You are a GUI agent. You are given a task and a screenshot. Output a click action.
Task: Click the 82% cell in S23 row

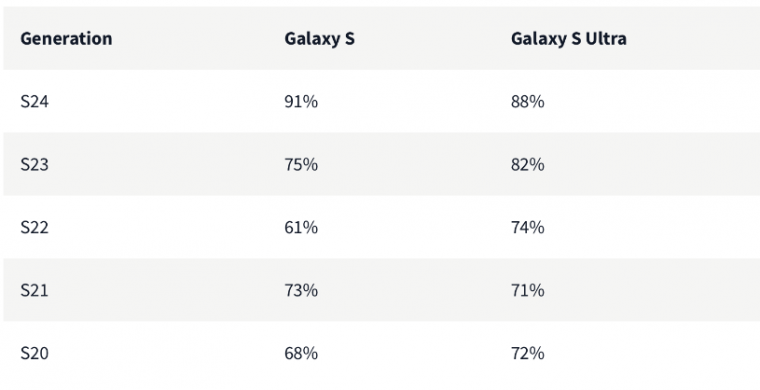527,165
